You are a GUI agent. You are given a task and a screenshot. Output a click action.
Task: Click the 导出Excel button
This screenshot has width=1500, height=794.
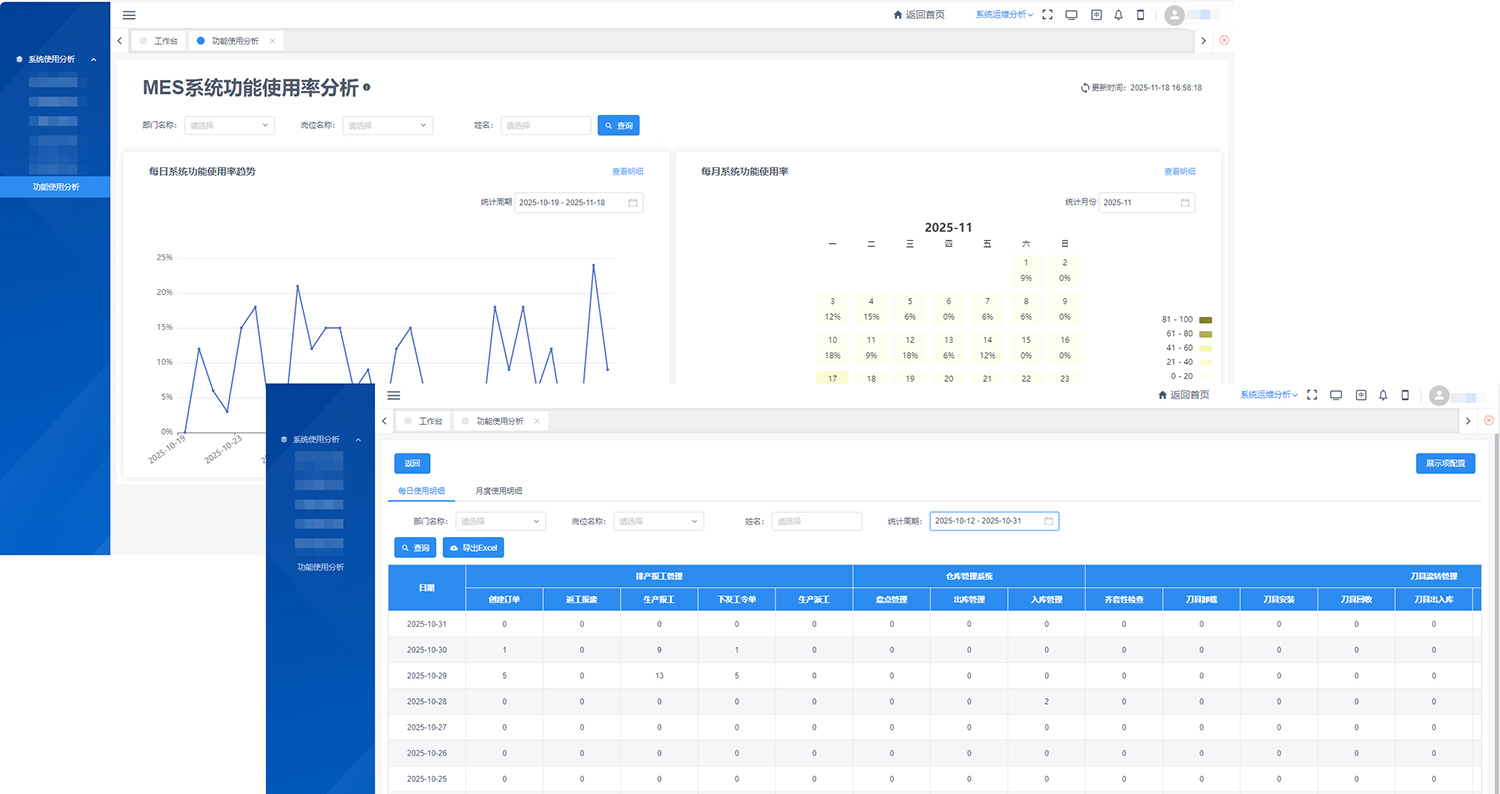tap(474, 548)
